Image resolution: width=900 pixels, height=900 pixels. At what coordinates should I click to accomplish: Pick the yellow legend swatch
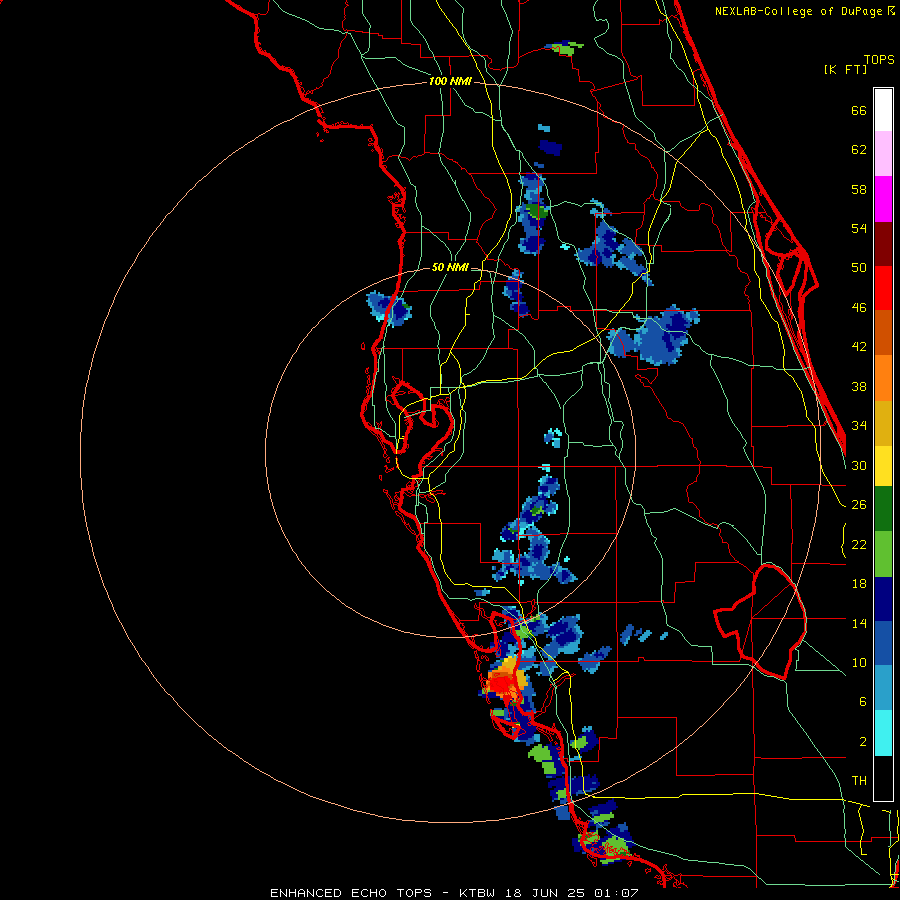[883, 466]
